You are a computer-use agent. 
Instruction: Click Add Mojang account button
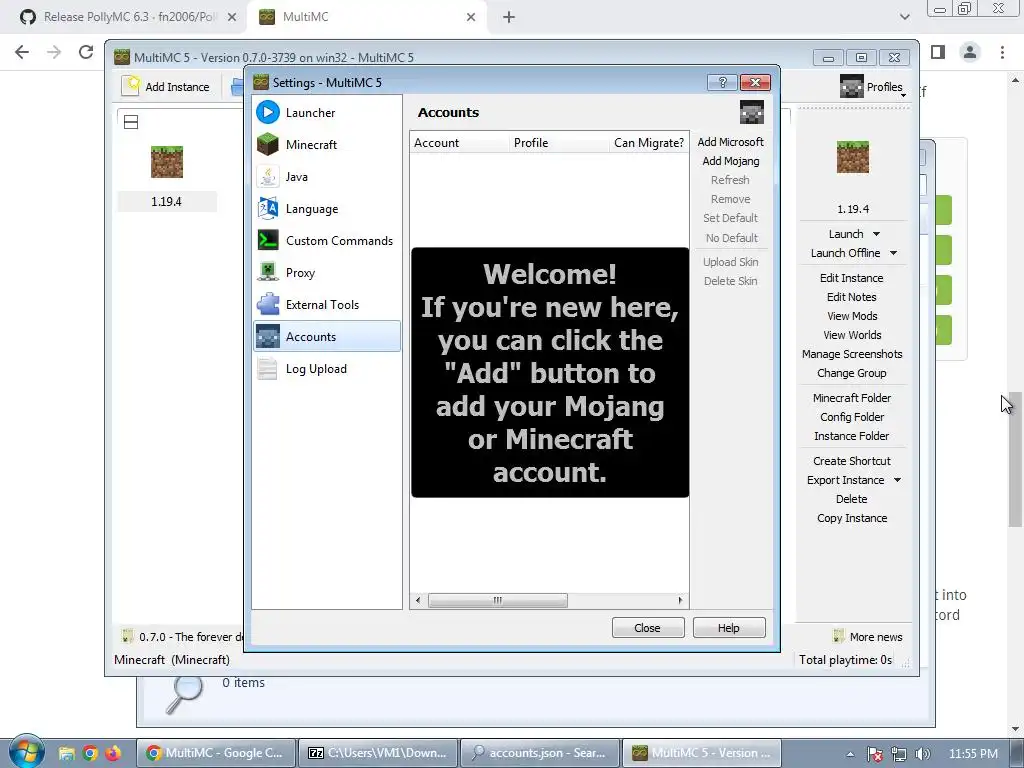coord(730,161)
